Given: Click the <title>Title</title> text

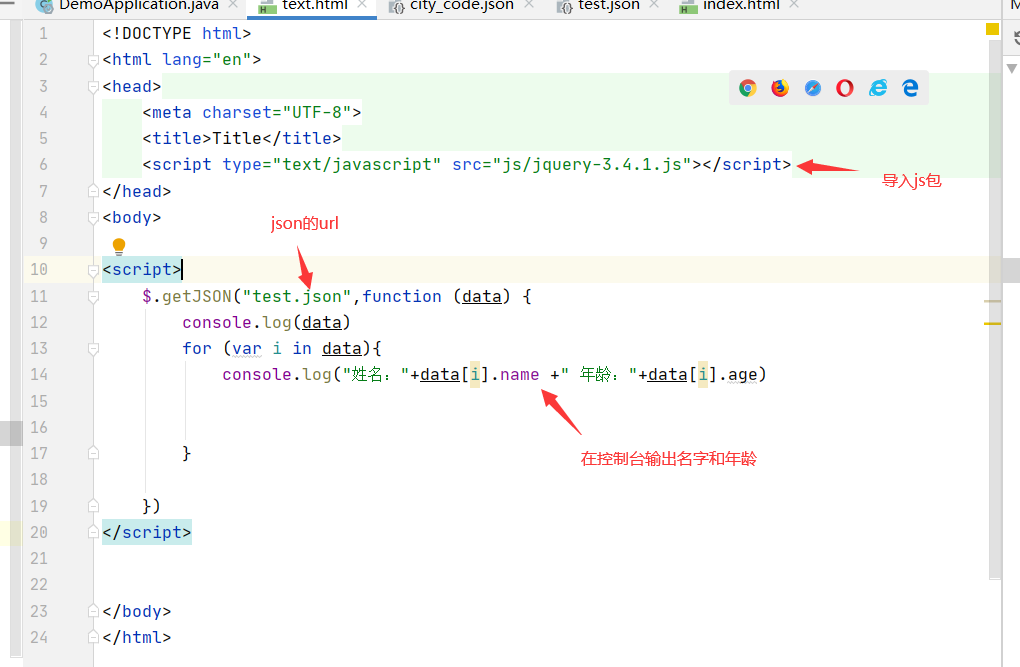Looking at the screenshot, I should [242, 139].
